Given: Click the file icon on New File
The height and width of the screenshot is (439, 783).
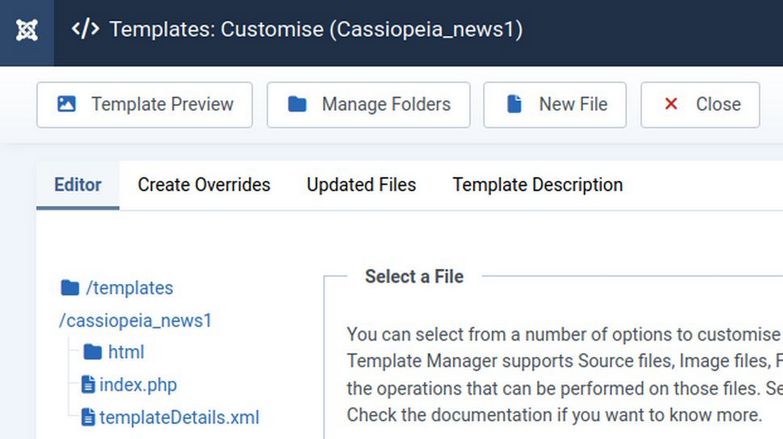Looking at the screenshot, I should (514, 104).
